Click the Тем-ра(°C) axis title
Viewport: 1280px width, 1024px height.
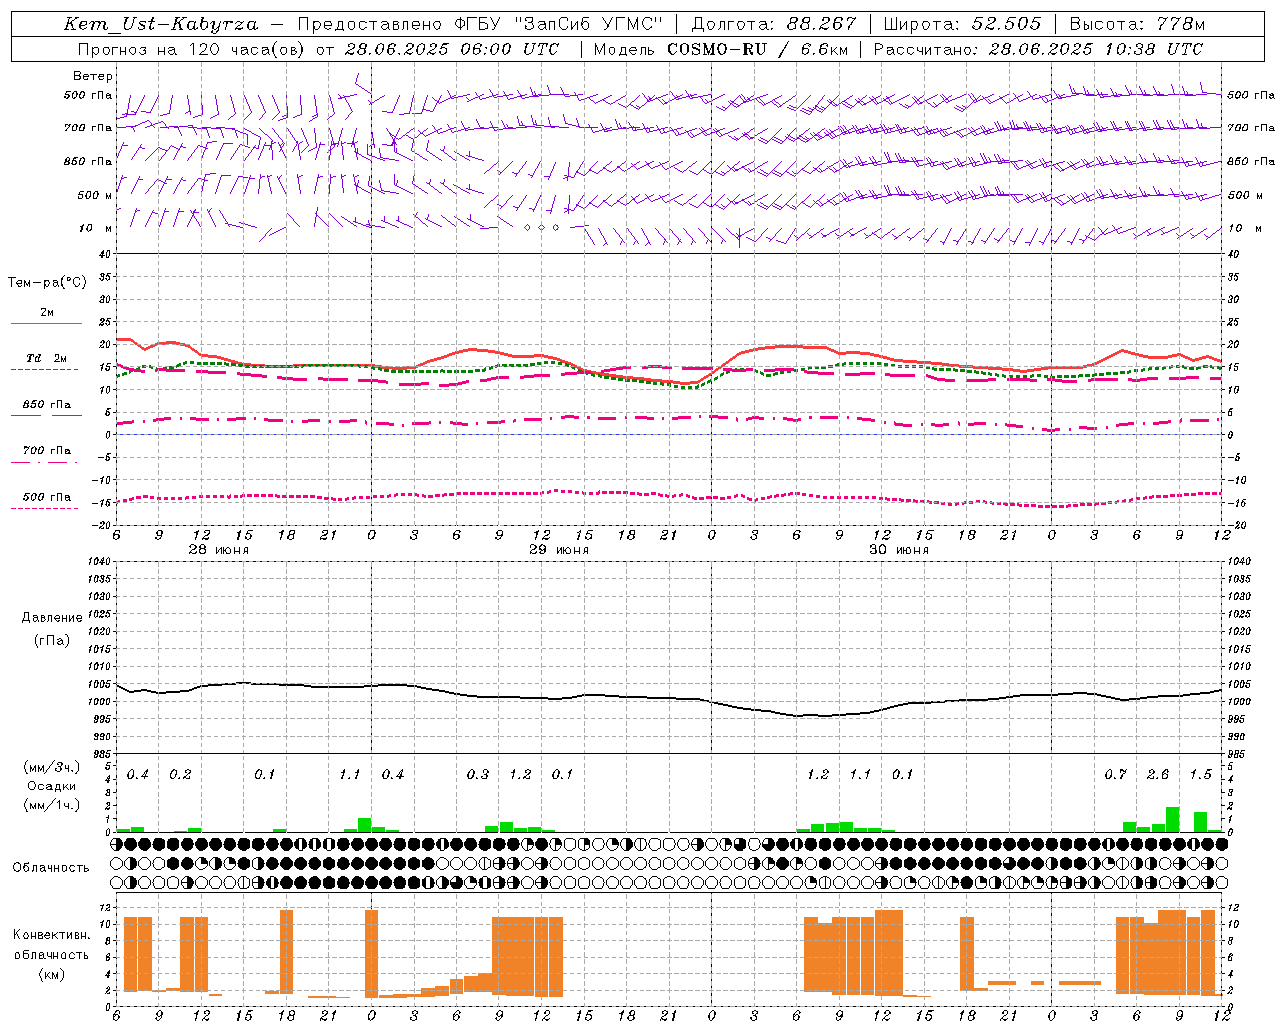[x=47, y=282]
